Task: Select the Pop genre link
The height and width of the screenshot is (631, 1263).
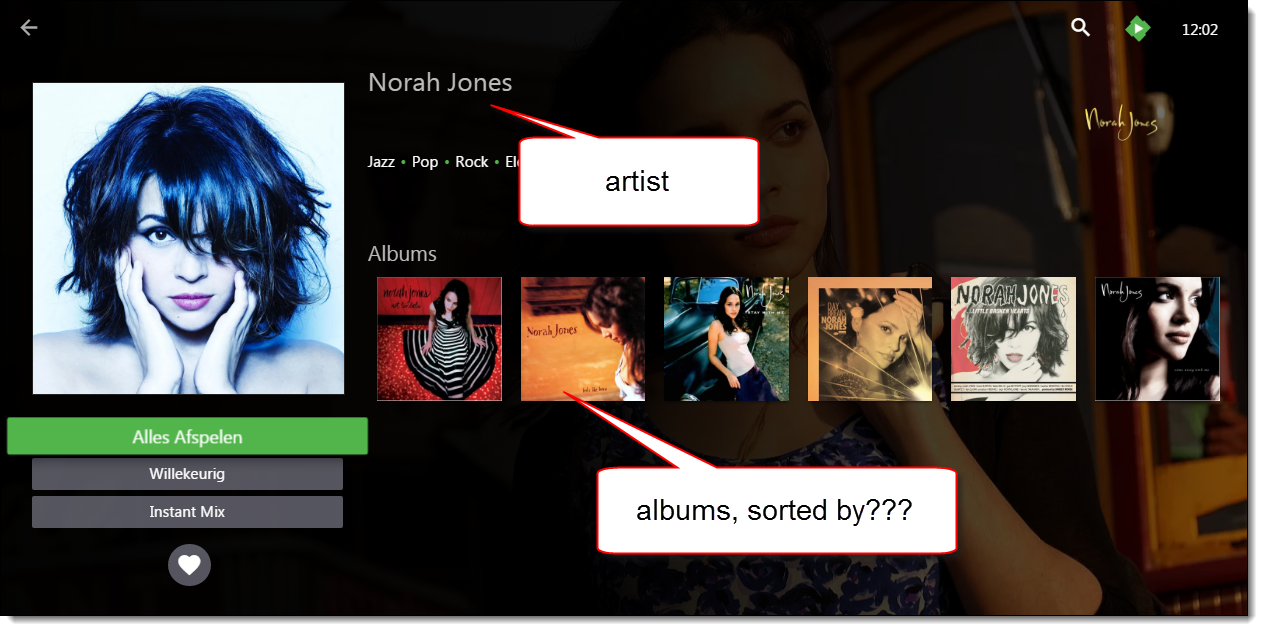Action: tap(425, 161)
